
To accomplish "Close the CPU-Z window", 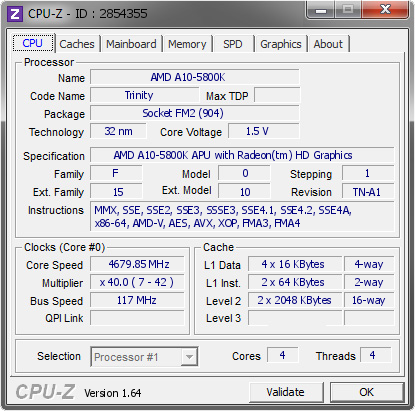I will point(385,10).
